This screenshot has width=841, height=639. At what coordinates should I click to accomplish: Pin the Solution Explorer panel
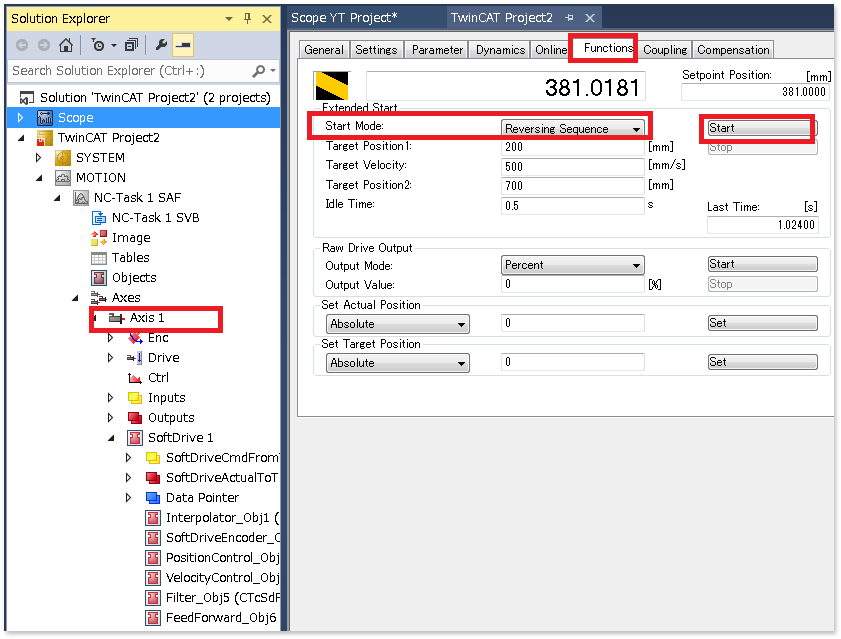(x=247, y=19)
